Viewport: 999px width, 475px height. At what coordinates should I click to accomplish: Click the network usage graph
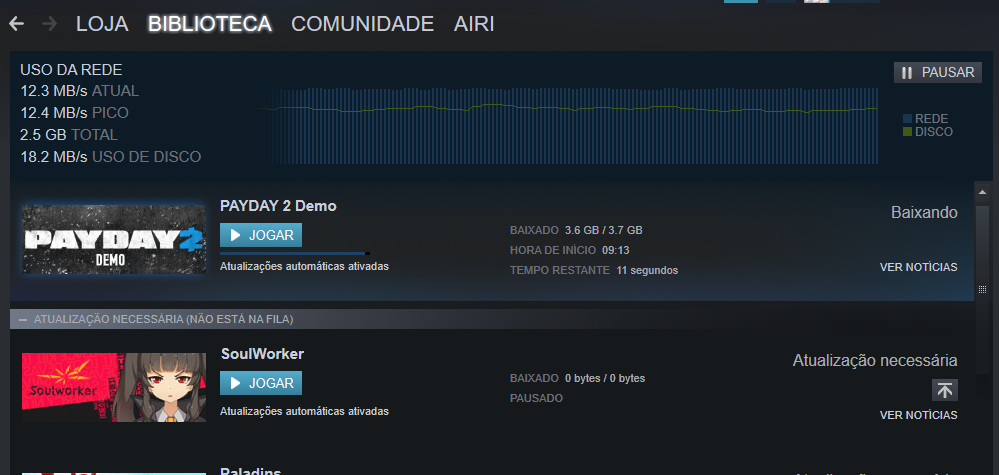(568, 126)
